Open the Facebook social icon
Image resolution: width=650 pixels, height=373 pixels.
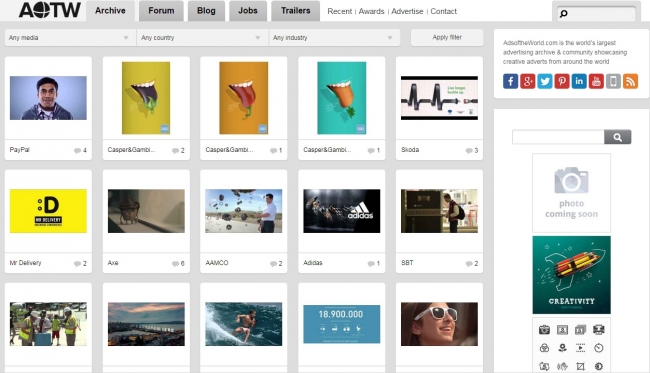point(510,81)
